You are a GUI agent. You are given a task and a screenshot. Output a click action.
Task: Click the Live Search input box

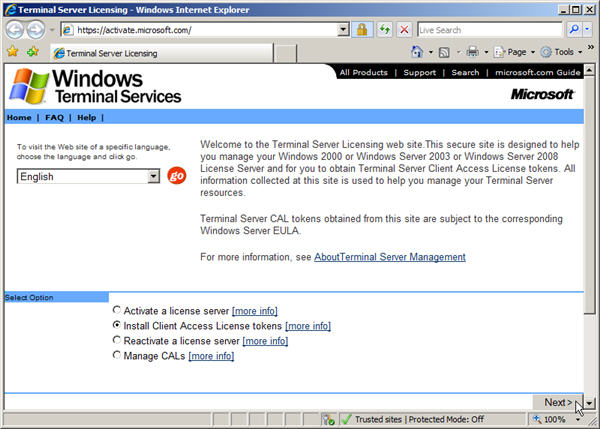(x=490, y=30)
